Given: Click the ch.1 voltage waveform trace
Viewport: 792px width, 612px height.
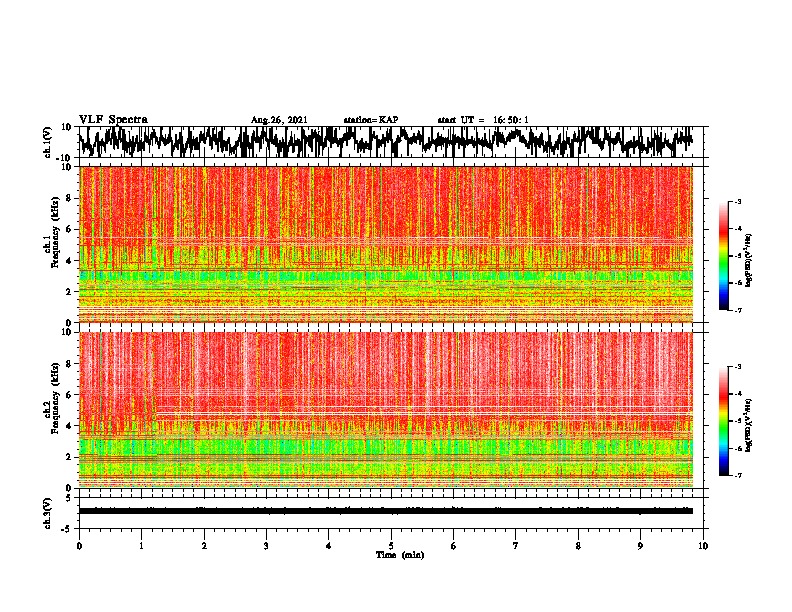Looking at the screenshot, I should [386, 141].
